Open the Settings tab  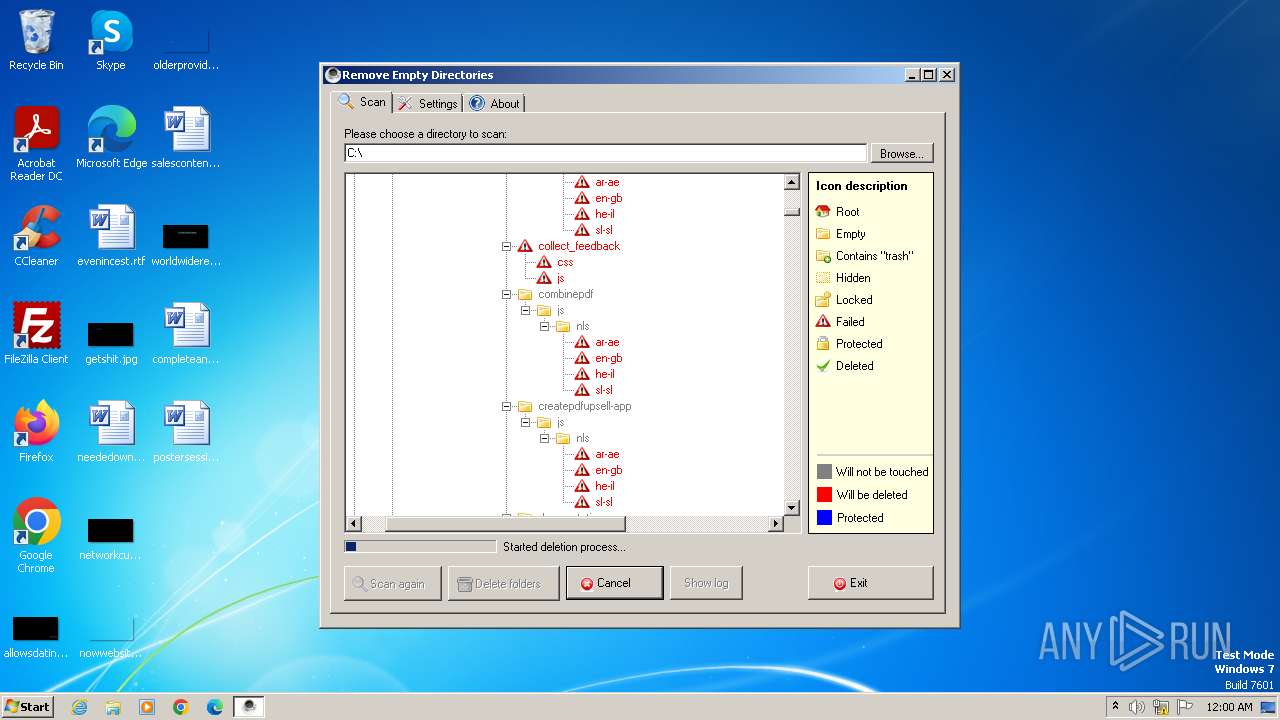point(427,103)
